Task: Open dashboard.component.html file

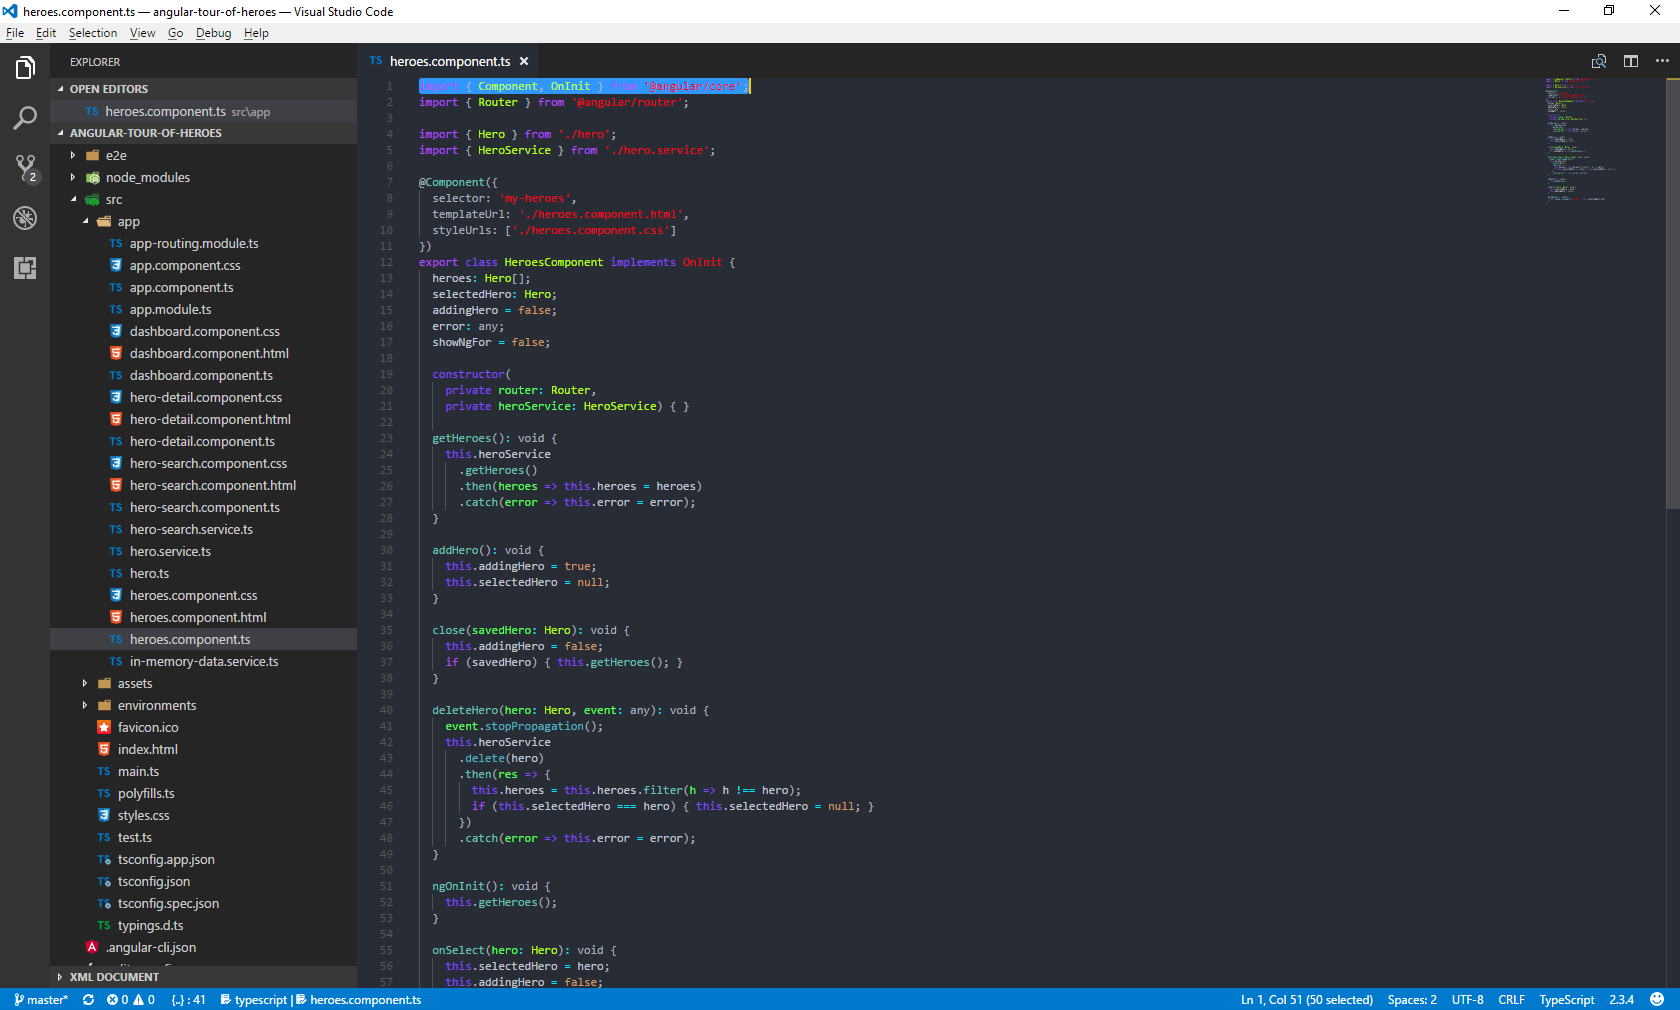Action: tap(204, 354)
